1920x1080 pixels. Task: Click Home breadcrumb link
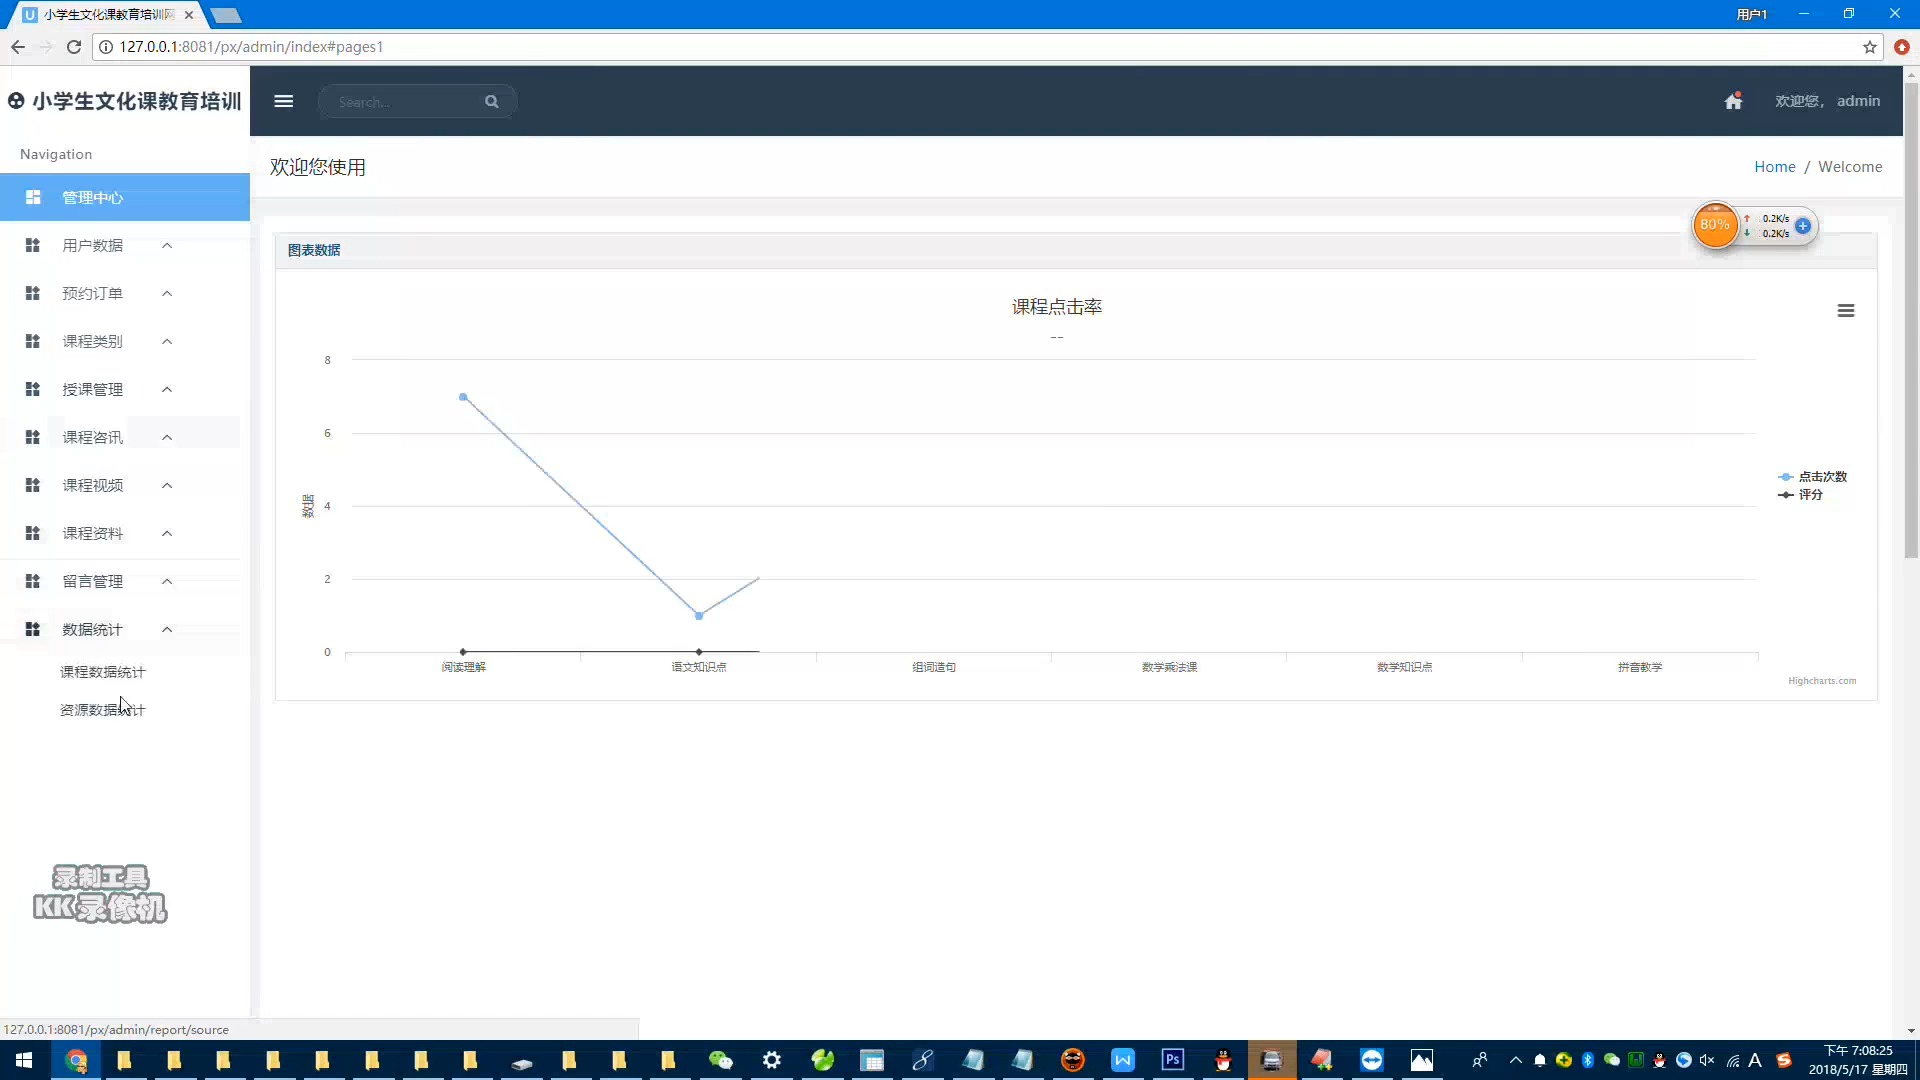click(1775, 167)
